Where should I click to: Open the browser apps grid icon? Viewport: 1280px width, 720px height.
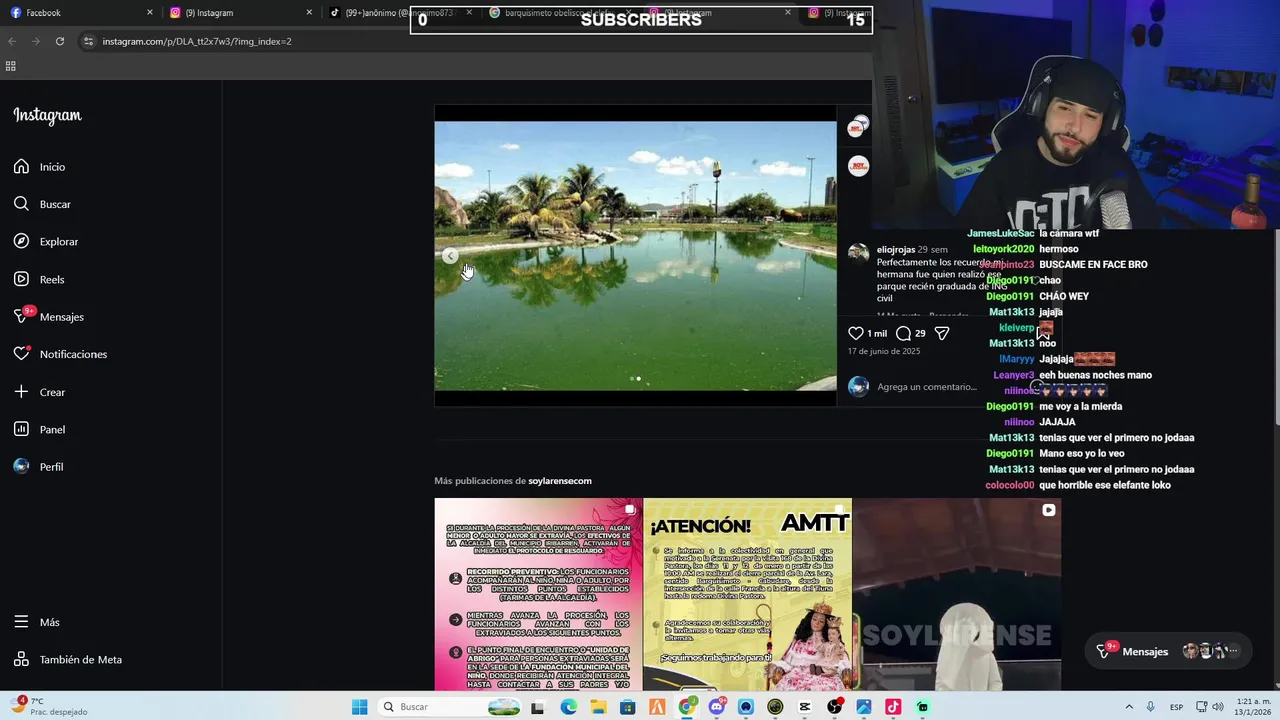(11, 66)
